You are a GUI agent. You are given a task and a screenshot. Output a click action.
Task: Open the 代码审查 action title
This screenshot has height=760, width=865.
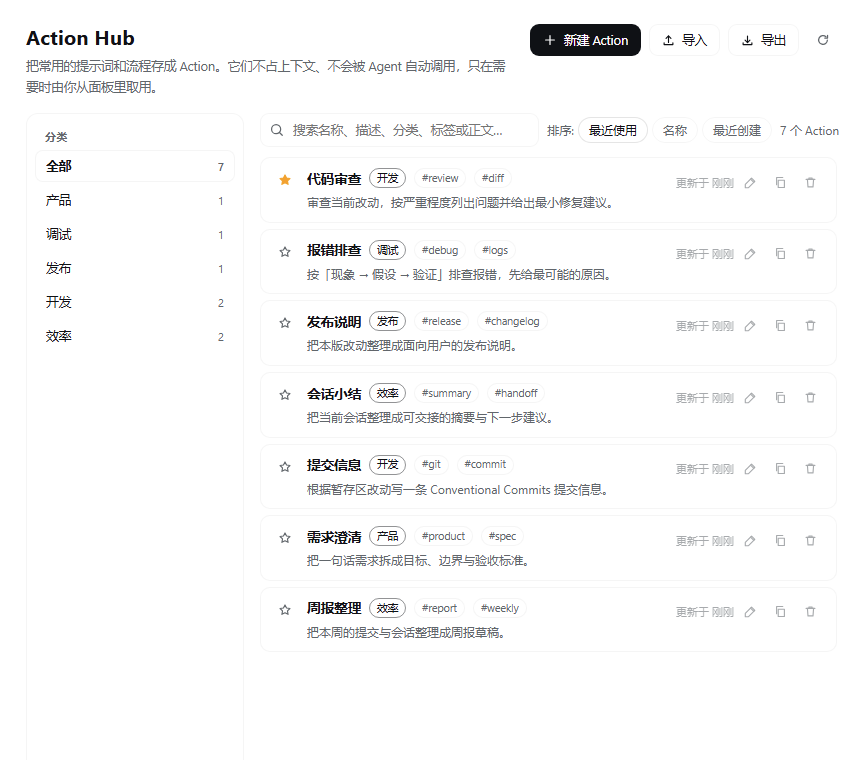[x=334, y=179]
